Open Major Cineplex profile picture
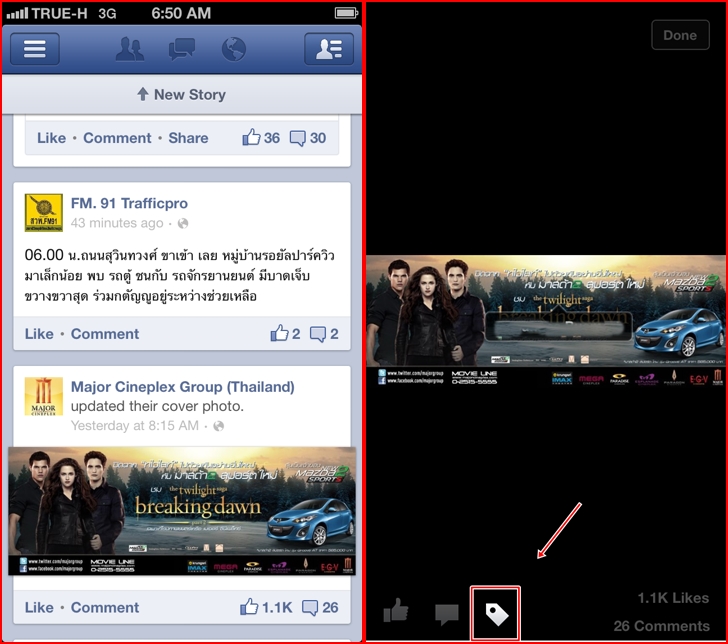The width and height of the screenshot is (728, 644). click(x=44, y=397)
